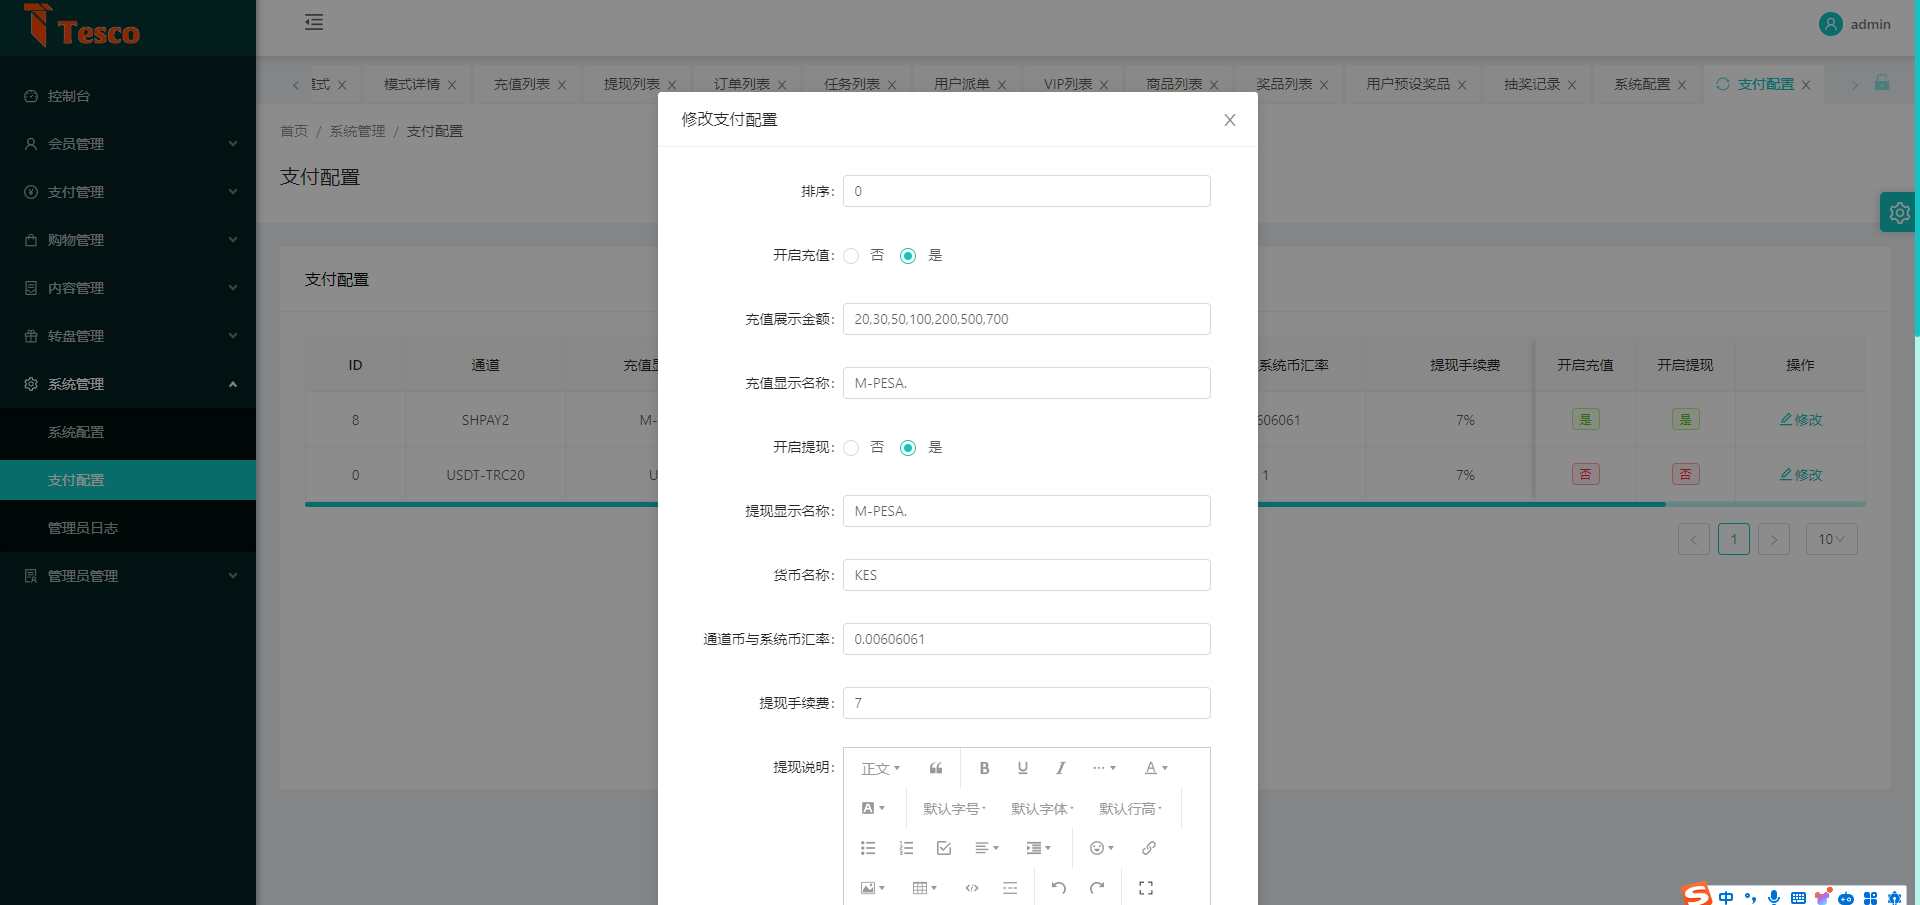The height and width of the screenshot is (905, 1920).
Task: Open the background color picker
Action: [873, 808]
